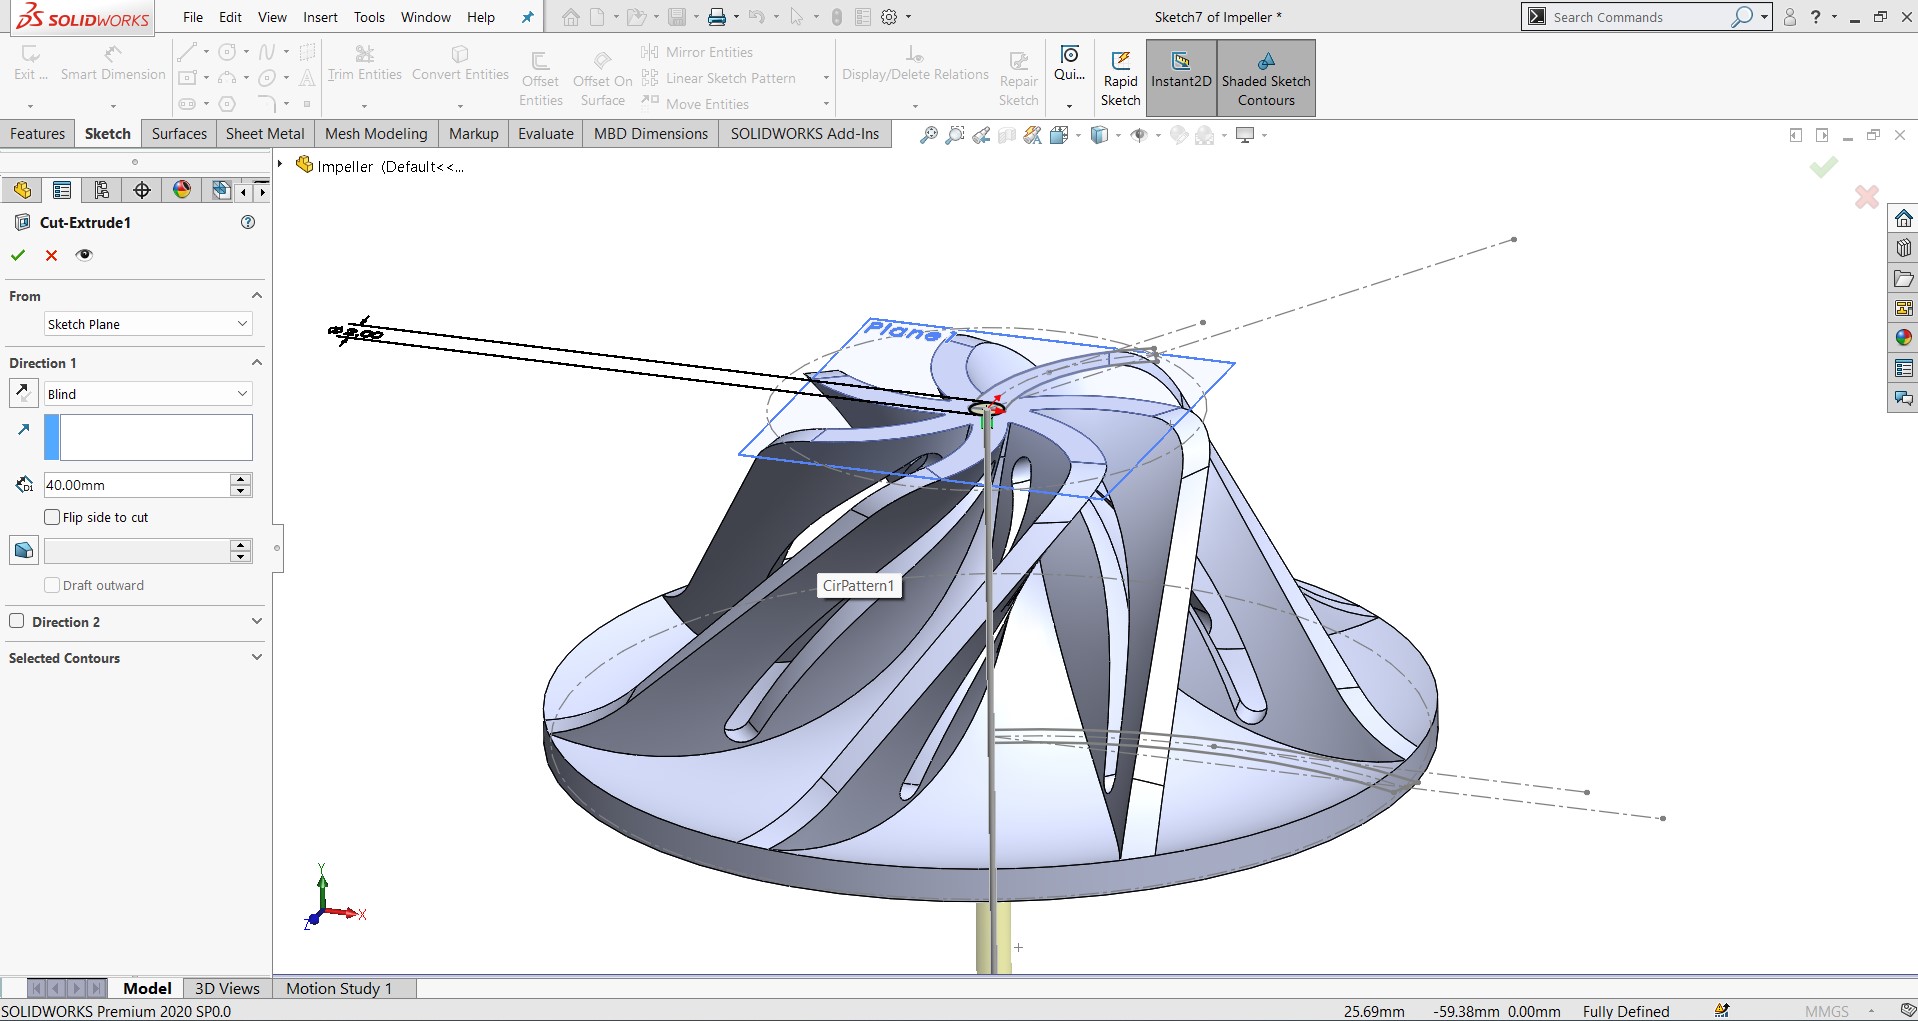
Task: Open Design Library pane icon
Action: pyautogui.click(x=1903, y=248)
